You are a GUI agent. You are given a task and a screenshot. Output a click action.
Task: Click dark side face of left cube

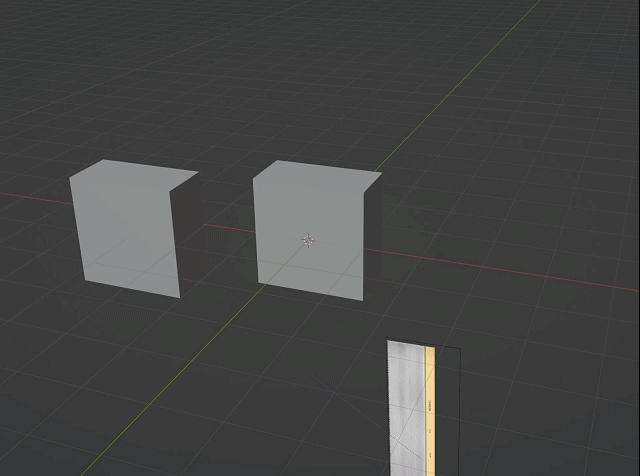point(187,235)
